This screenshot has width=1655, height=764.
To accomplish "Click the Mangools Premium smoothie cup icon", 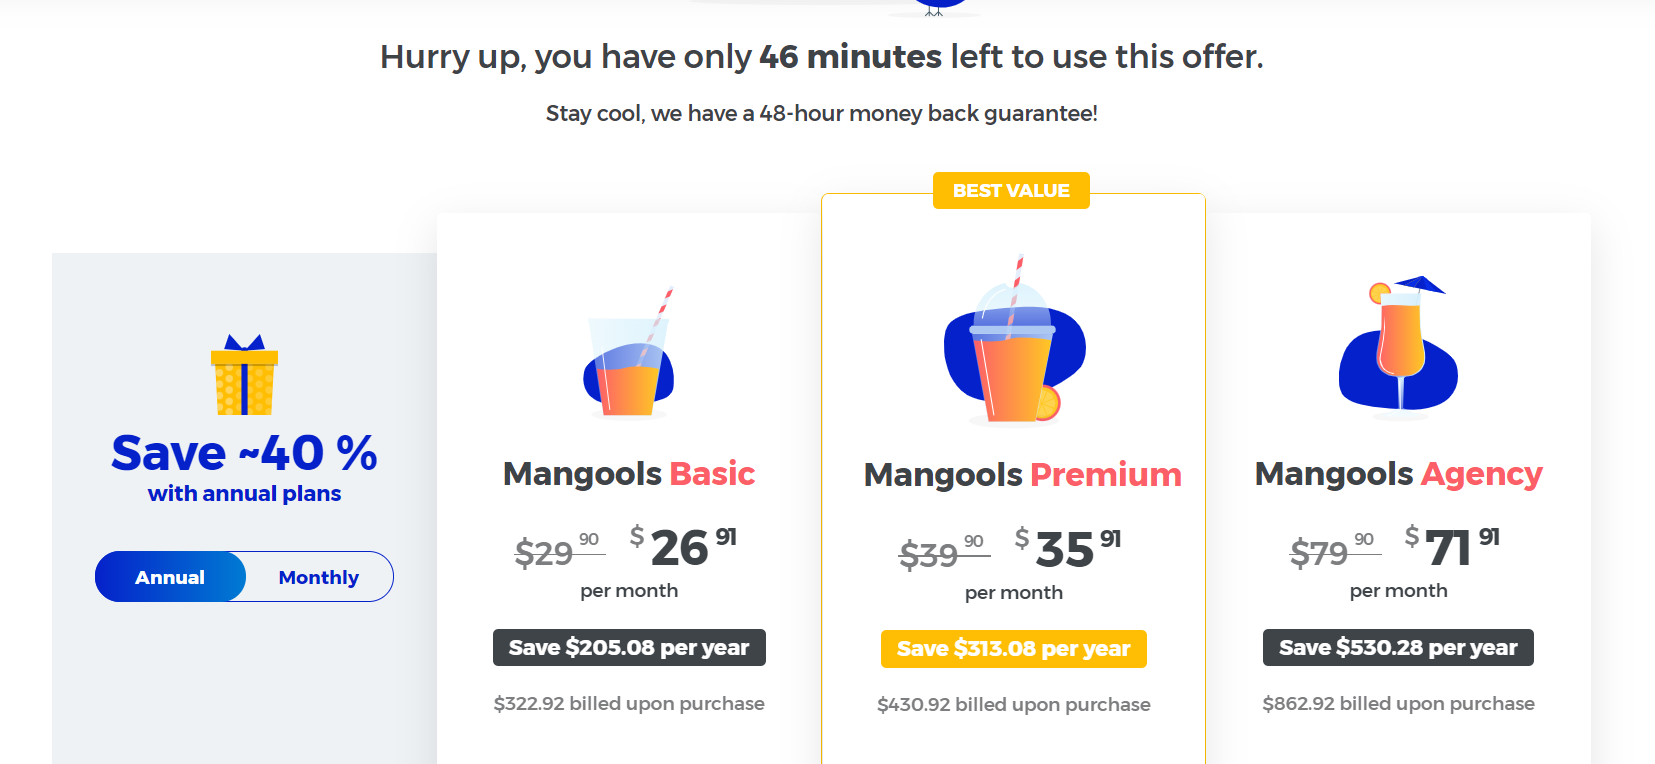I will [1014, 339].
